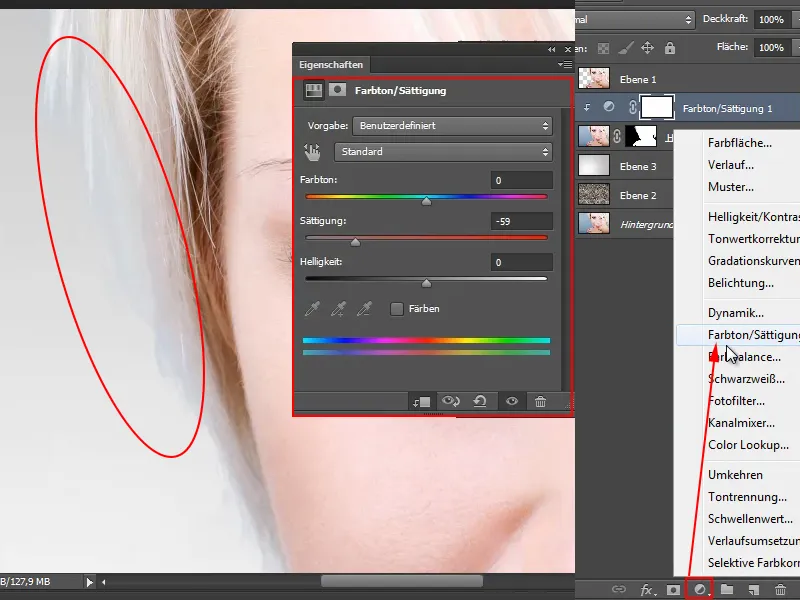
Task: Click link layers icon at Layers panel bottom
Action: click(x=618, y=590)
